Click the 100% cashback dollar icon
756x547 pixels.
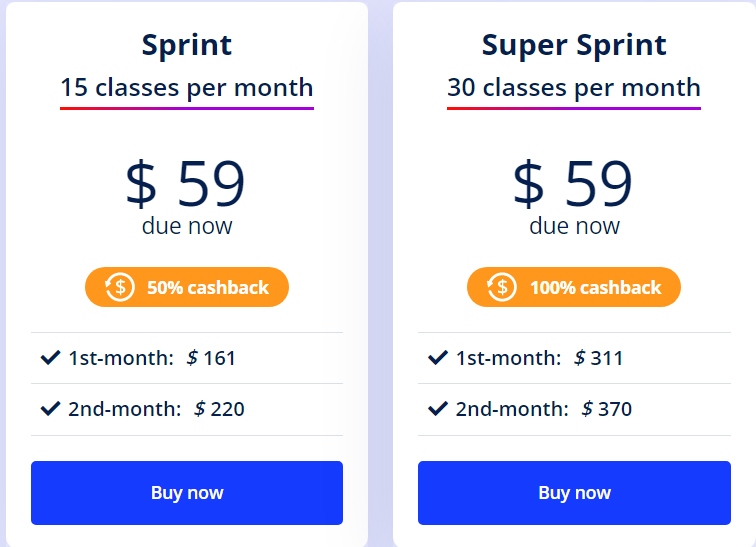coord(501,287)
